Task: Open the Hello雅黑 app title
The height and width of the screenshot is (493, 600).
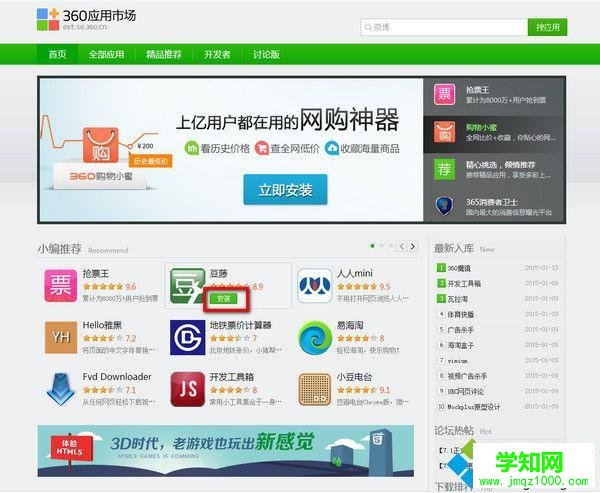Action: (x=102, y=325)
